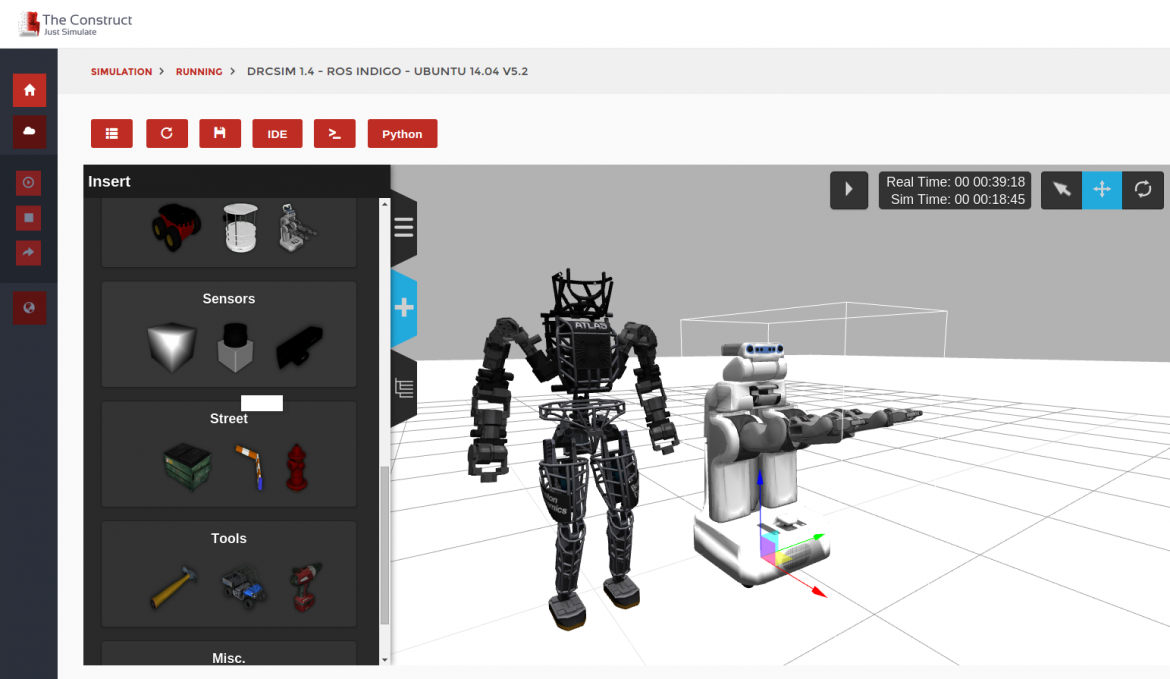Screen dimensions: 1170x679
Task: Open the Python console
Action: tap(402, 134)
